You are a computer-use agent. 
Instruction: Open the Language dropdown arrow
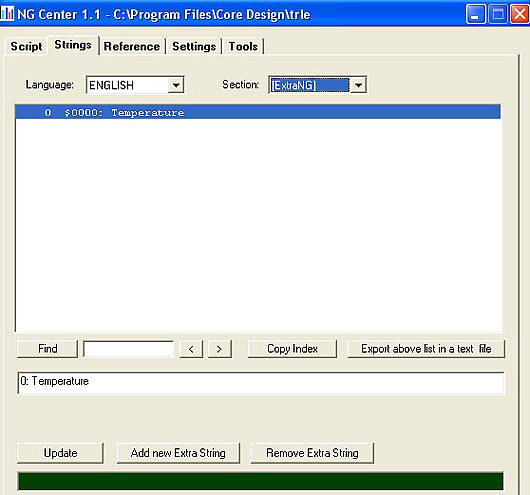(x=176, y=85)
